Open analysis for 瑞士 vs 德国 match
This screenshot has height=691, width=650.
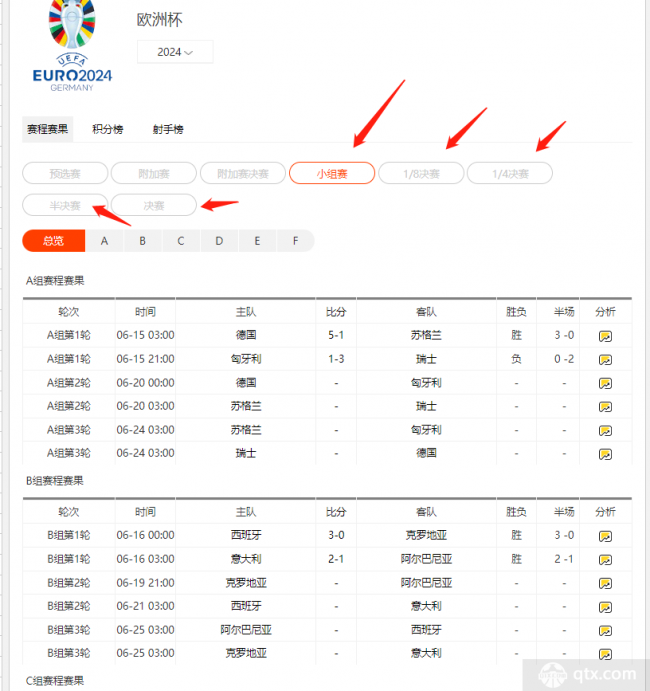605,454
